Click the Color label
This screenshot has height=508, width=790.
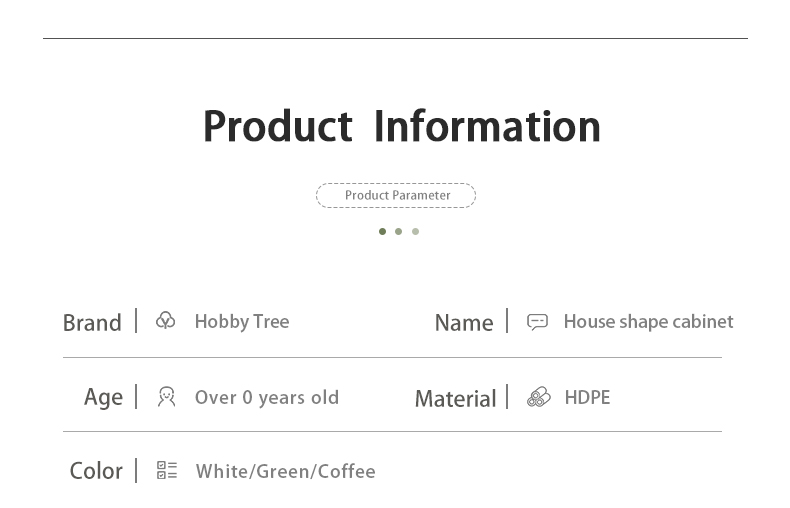point(96,470)
